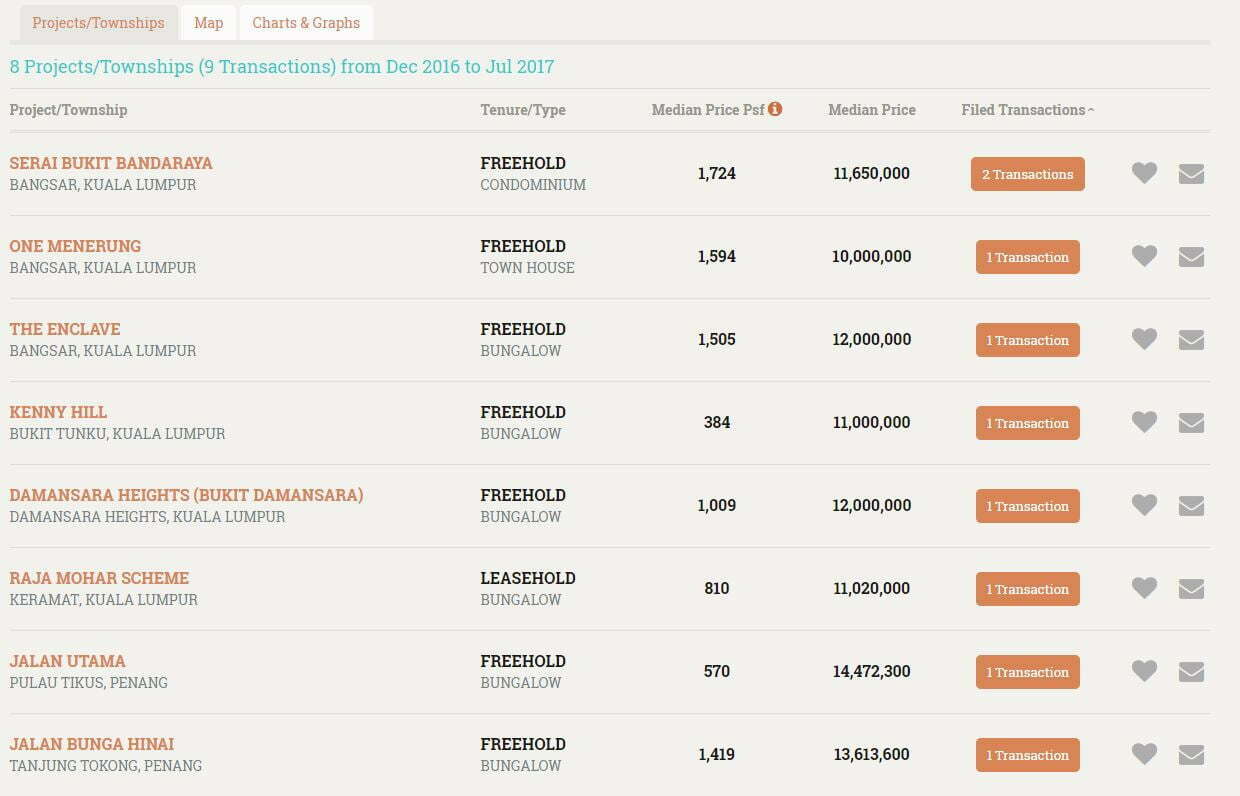Click envelope icon for One Menerung

(x=1191, y=257)
